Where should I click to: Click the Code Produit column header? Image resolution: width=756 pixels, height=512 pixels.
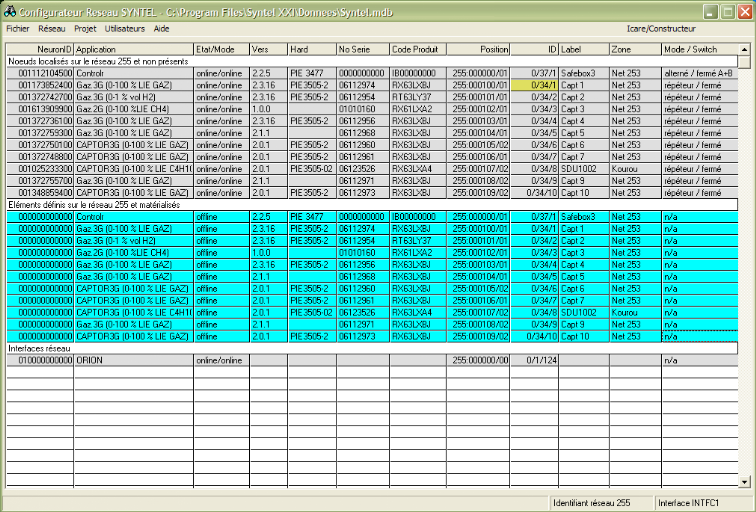click(417, 48)
